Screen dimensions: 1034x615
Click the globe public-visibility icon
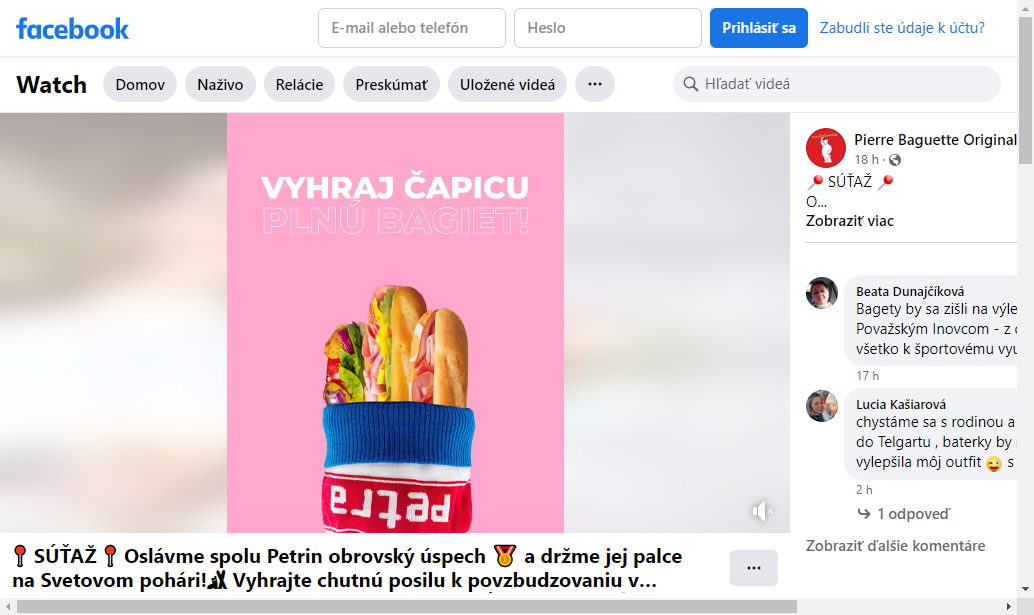[x=895, y=160]
